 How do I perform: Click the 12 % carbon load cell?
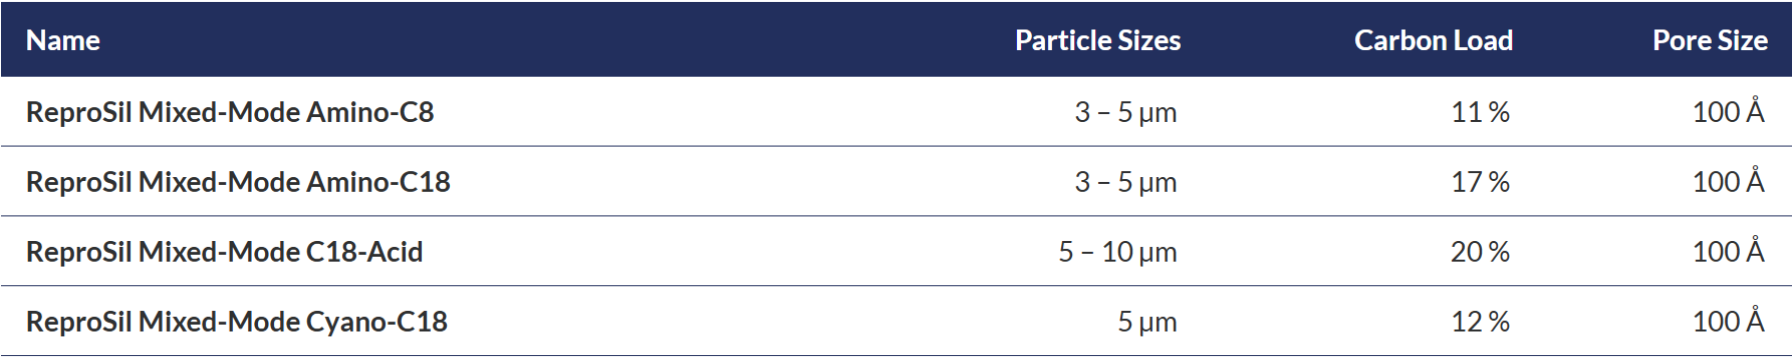tap(1480, 322)
